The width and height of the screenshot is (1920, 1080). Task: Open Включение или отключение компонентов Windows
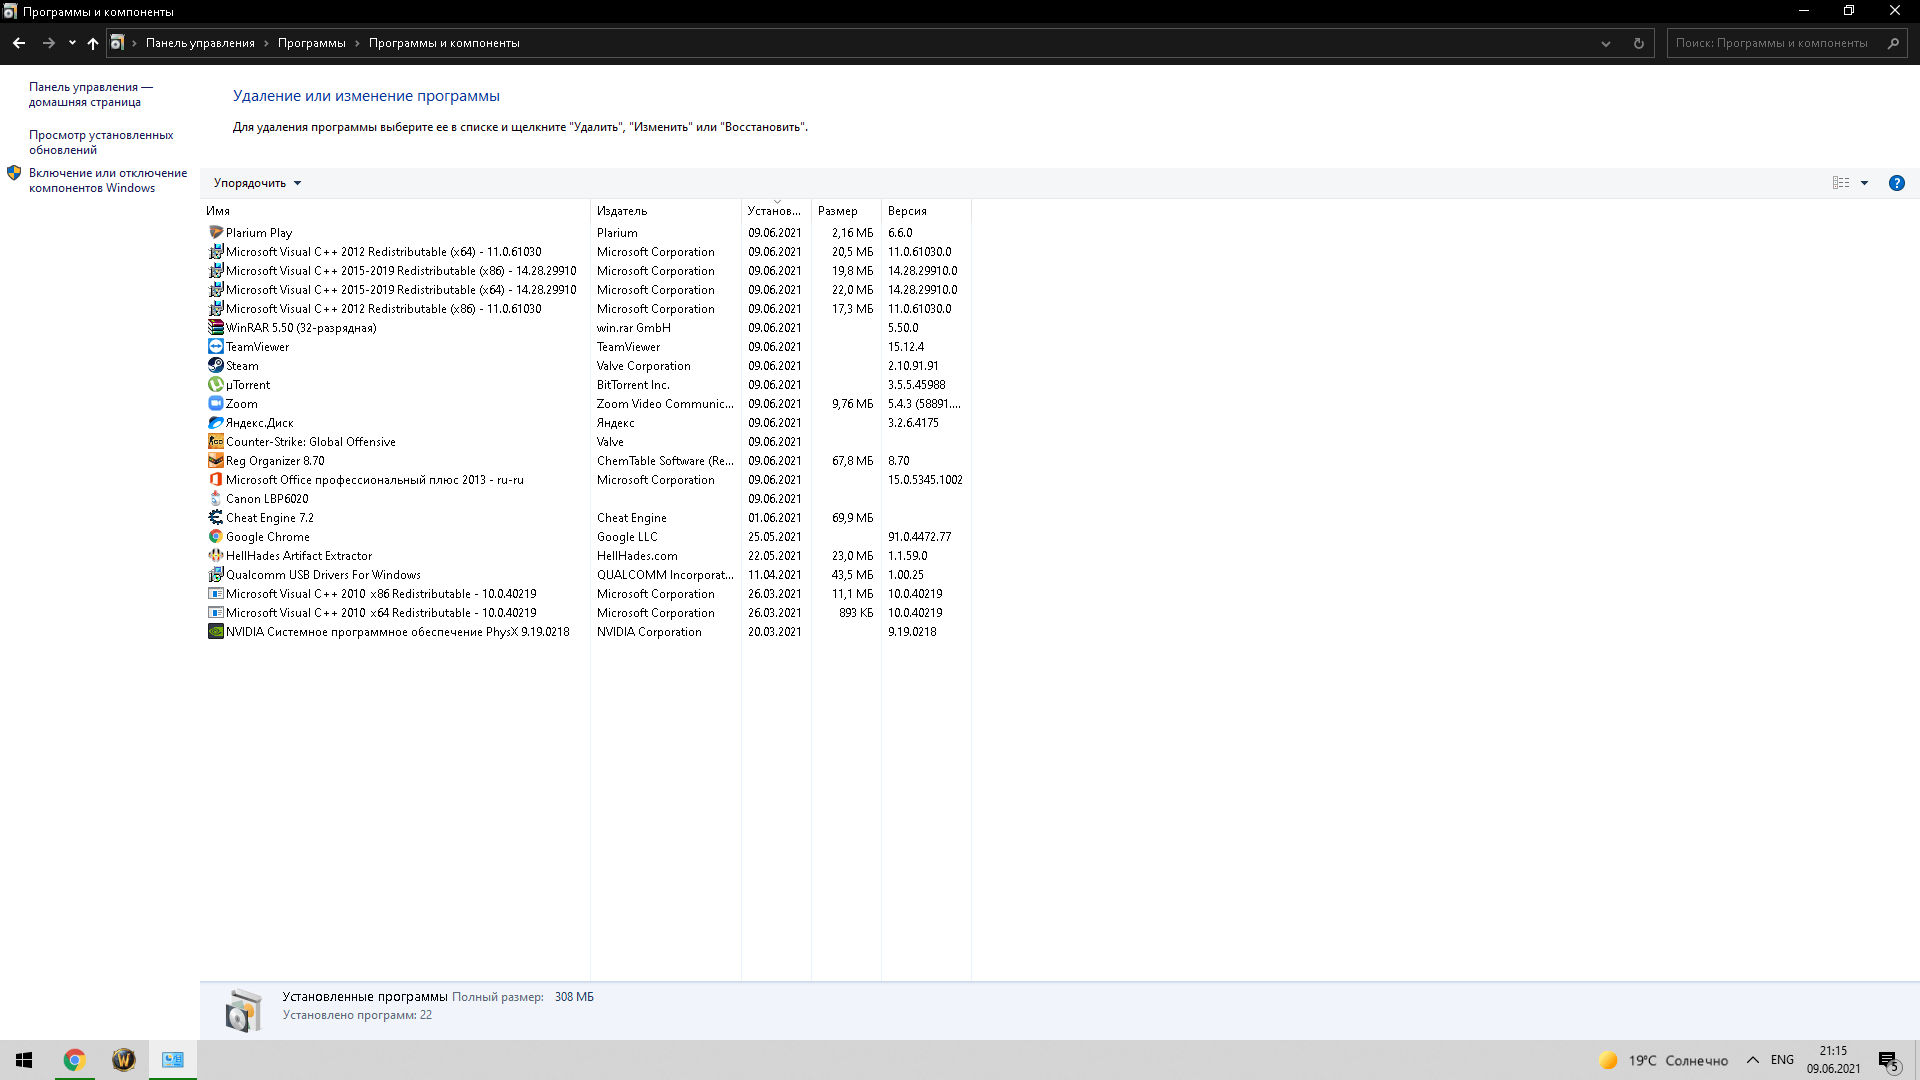click(x=108, y=180)
